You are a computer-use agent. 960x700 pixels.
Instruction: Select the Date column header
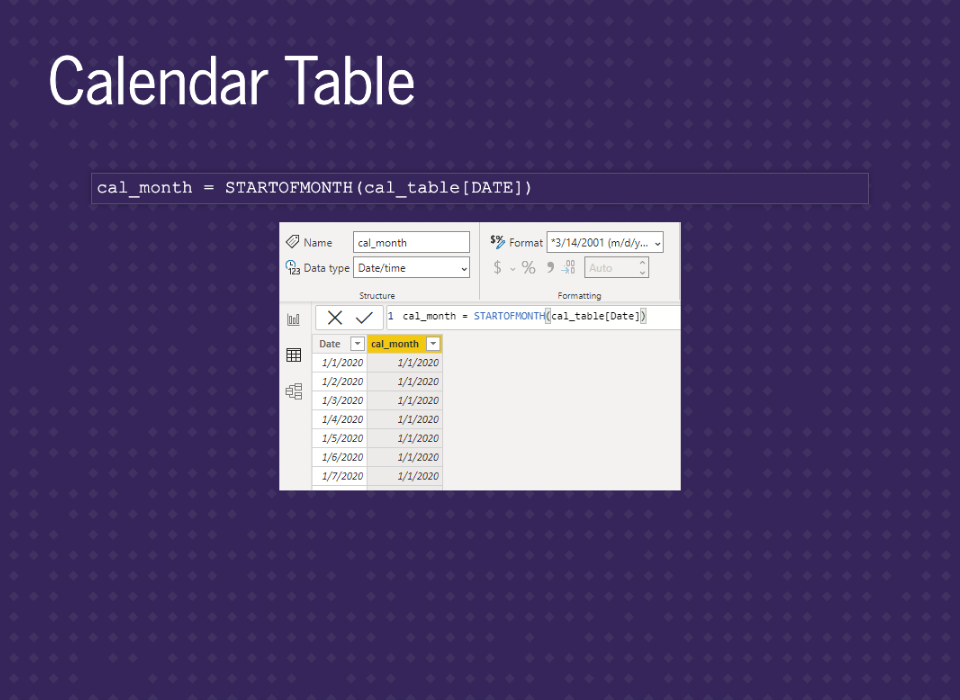pos(330,344)
